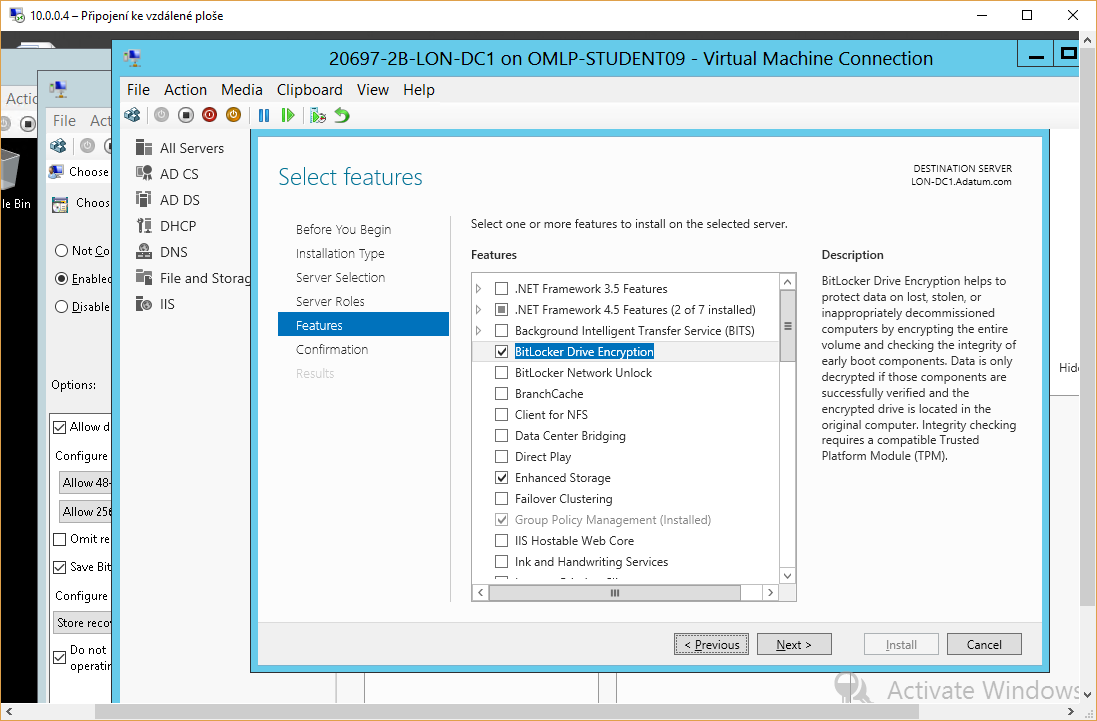Click the Next button
1097x721 pixels.
click(x=794, y=644)
